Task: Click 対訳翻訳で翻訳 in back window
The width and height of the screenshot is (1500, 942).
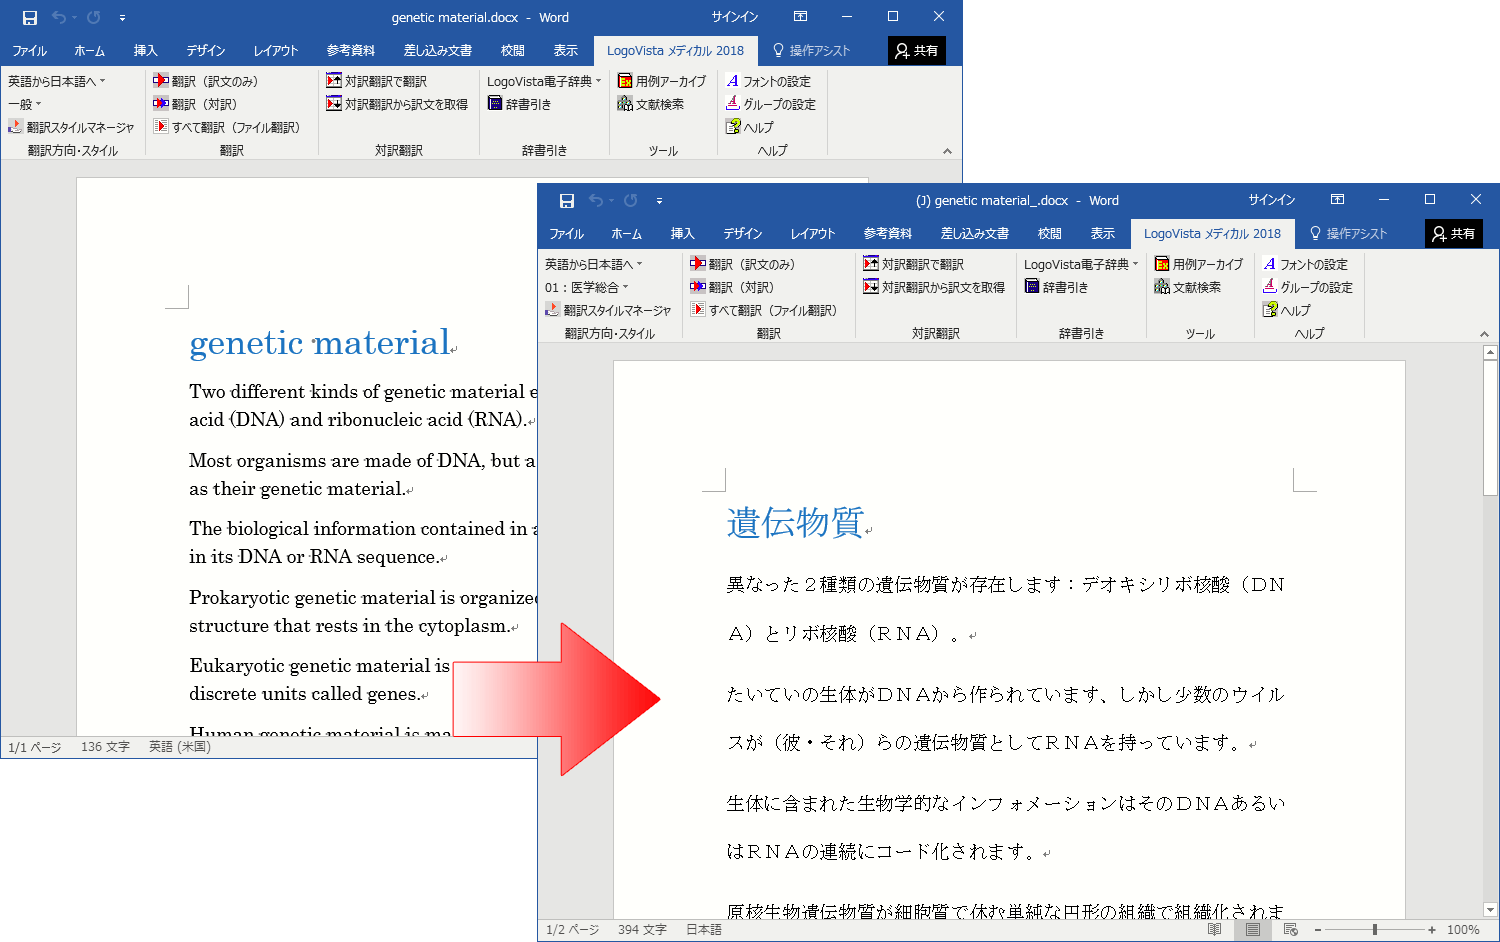Action: [377, 81]
